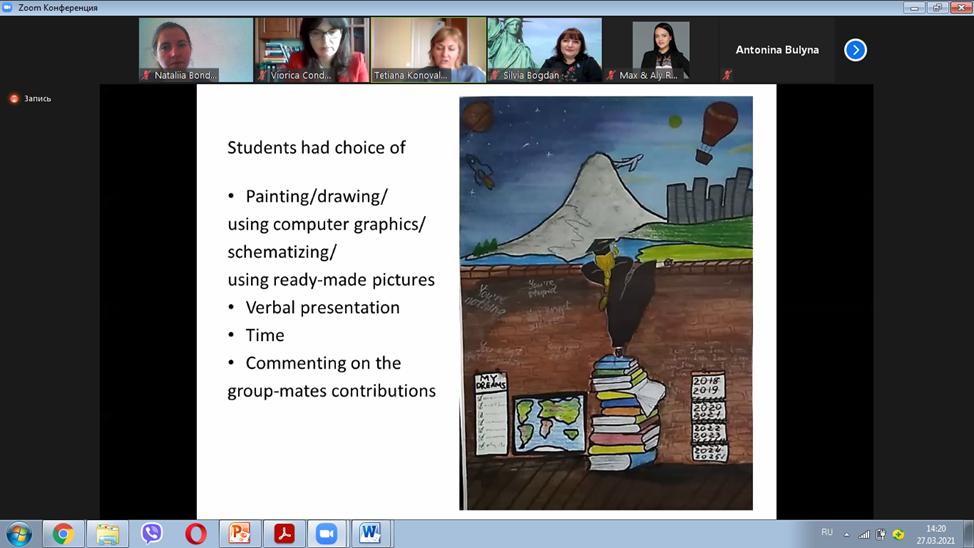The image size is (974, 548).
Task: Click Antonina Bulyna participant tile
Action: 777,50
